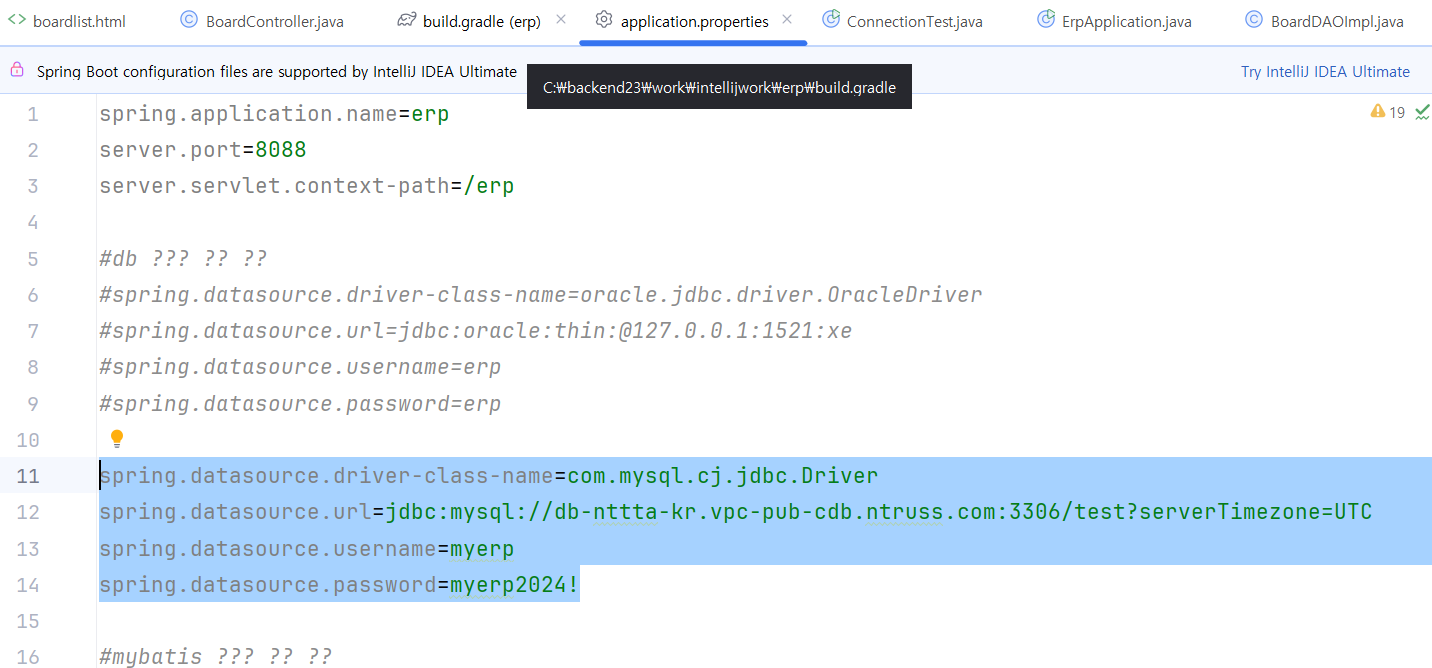Open the Try IntelliJ IDEA Ultimate link
The height and width of the screenshot is (668, 1432).
pos(1325,71)
